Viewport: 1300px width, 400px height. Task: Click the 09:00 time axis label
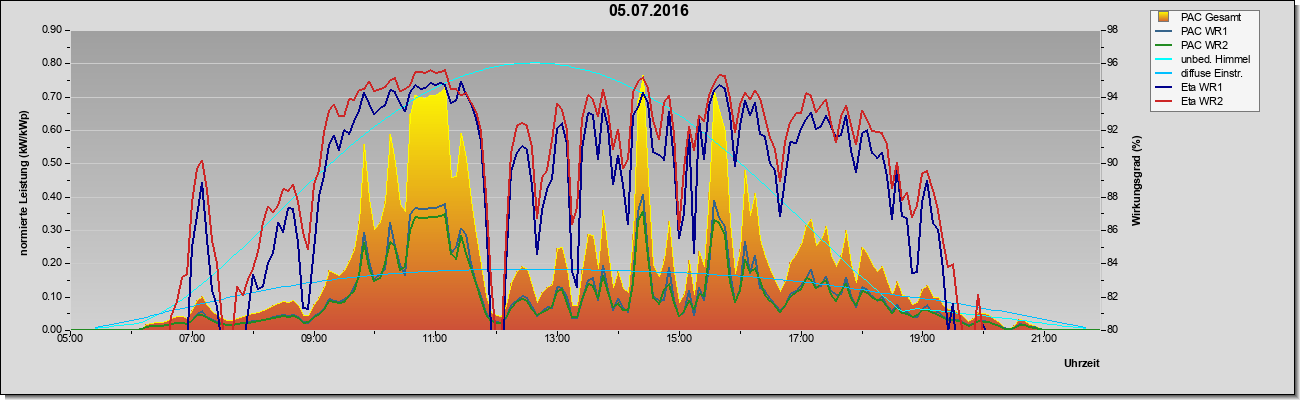coord(314,339)
